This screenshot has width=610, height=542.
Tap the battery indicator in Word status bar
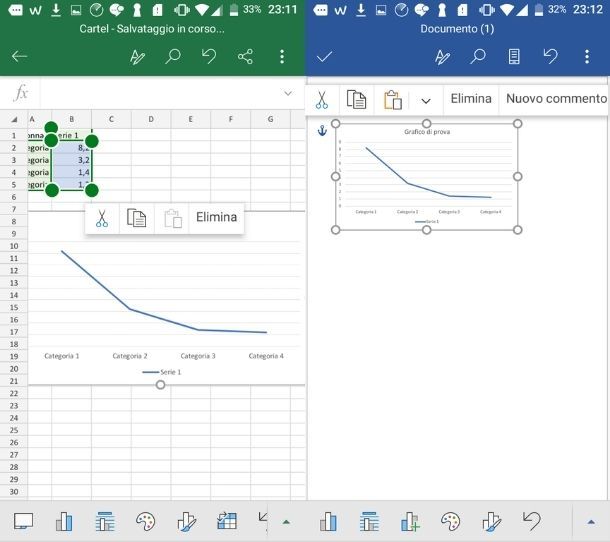click(539, 9)
